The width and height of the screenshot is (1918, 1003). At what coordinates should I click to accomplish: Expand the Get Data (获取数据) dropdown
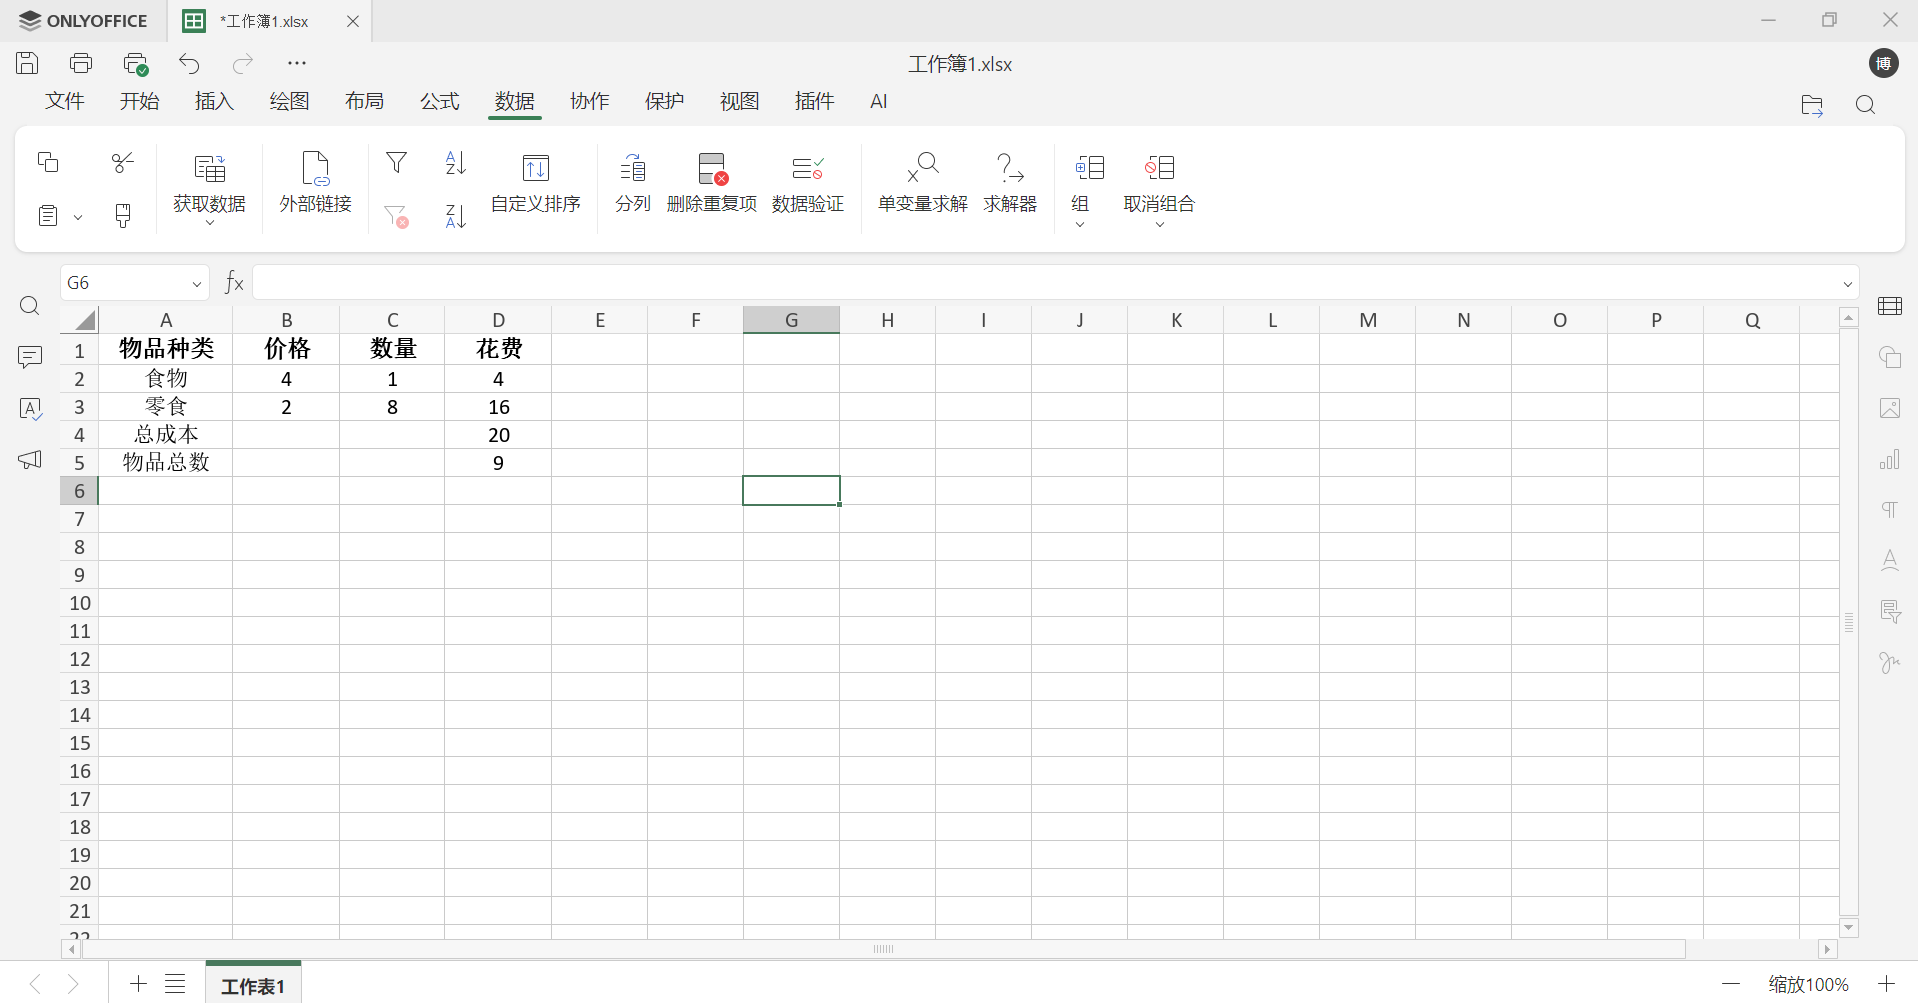pos(209,223)
